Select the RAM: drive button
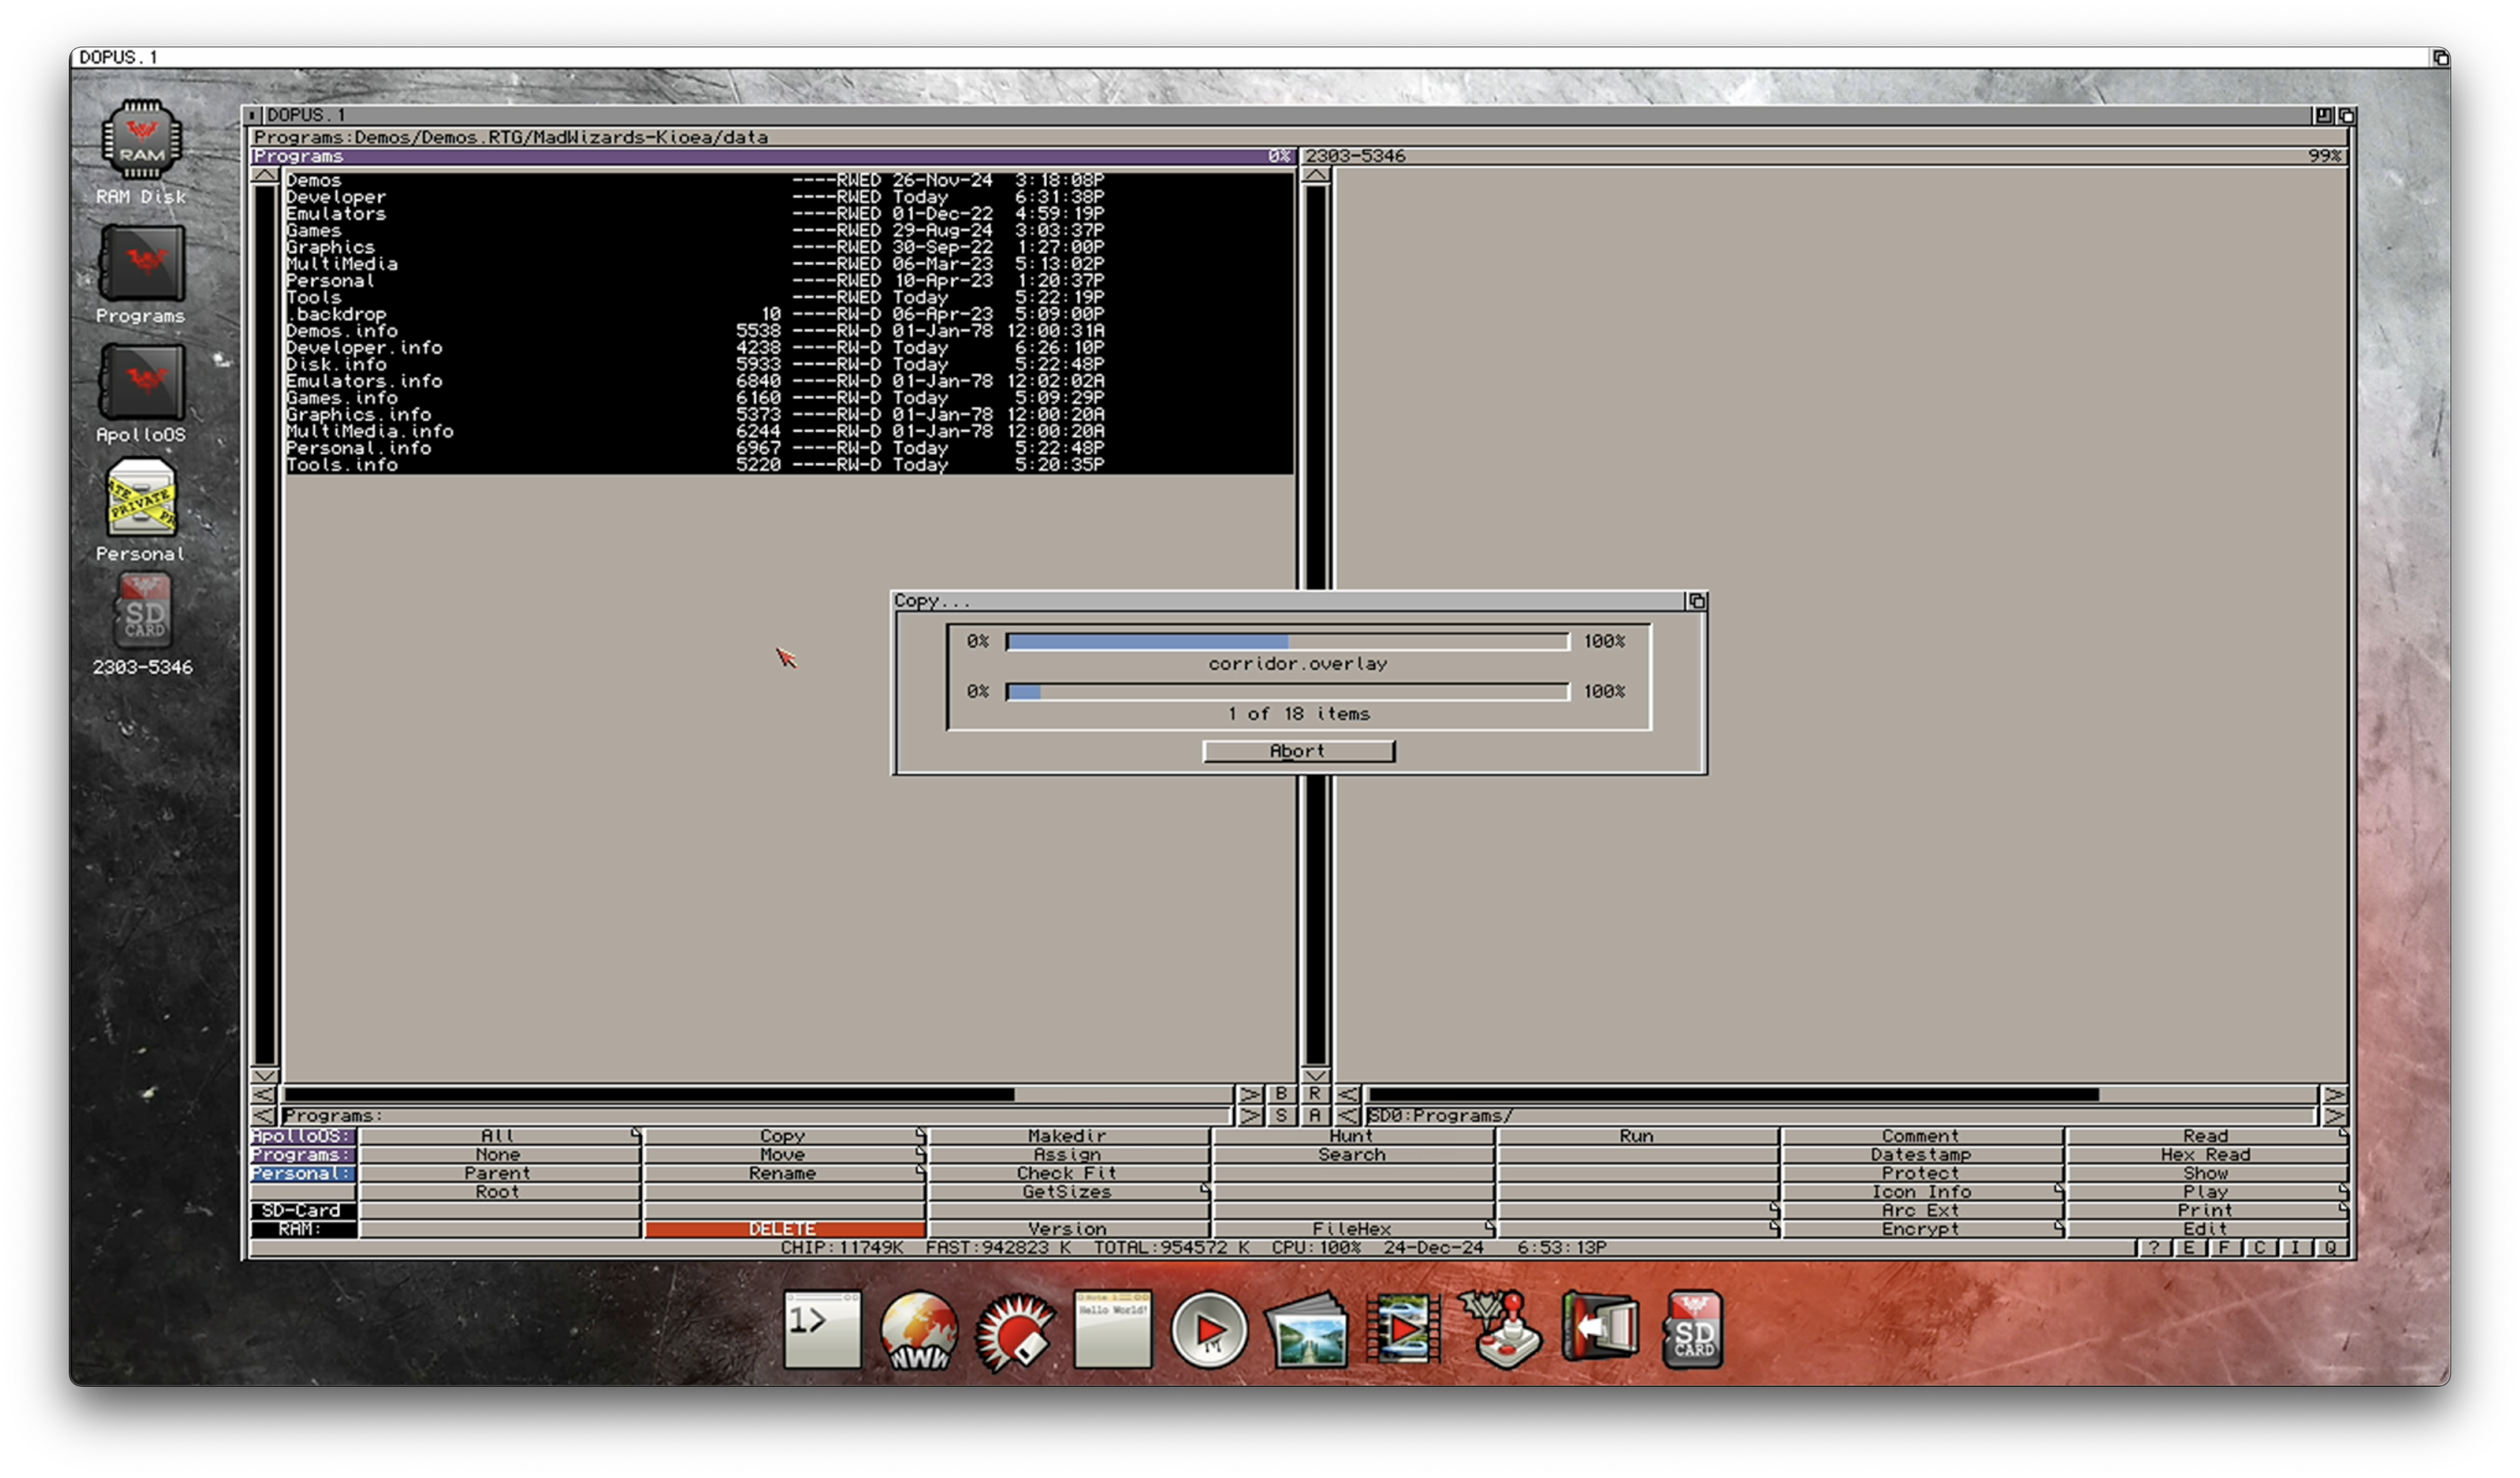Viewport: 2520px width, 1478px height. pyautogui.click(x=303, y=1229)
